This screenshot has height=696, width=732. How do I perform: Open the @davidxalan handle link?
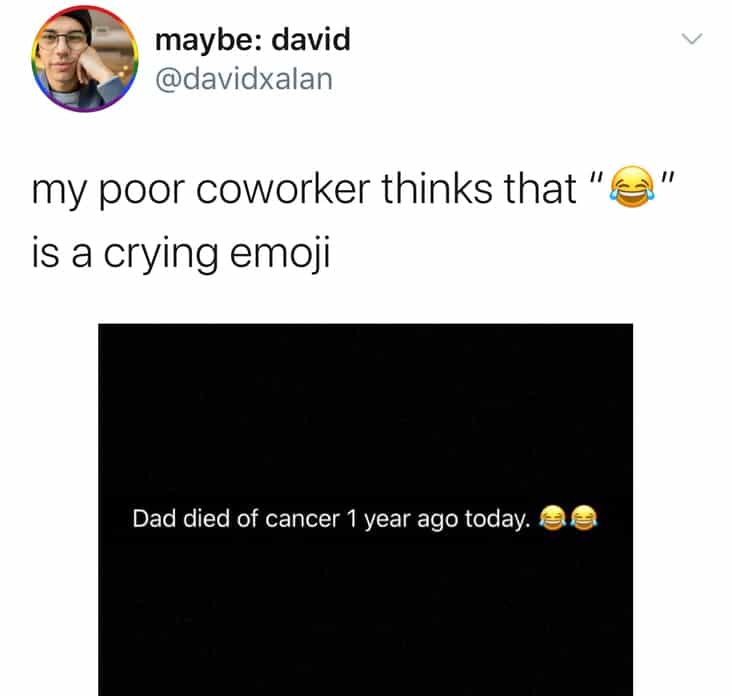(x=244, y=79)
